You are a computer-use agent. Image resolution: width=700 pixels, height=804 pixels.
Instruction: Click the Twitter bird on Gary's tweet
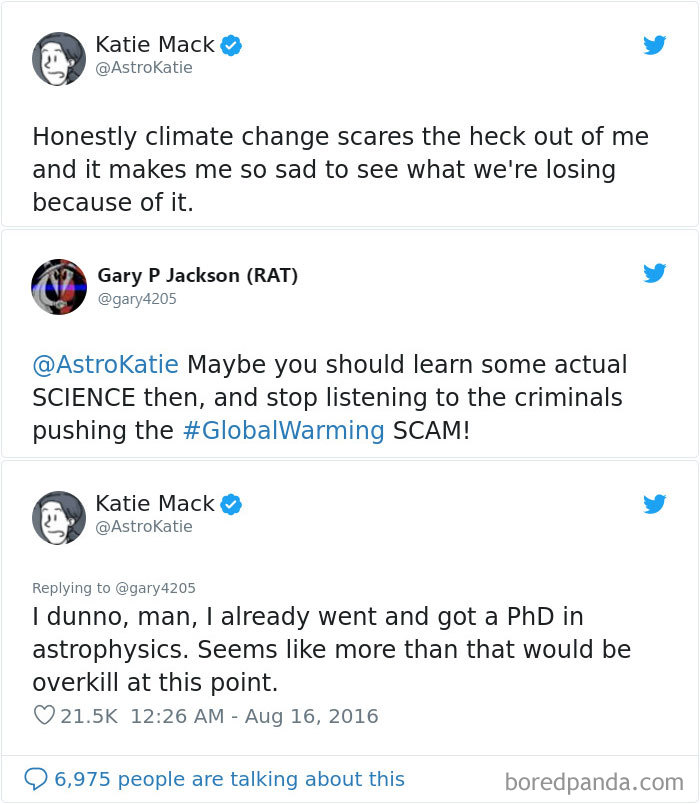click(655, 272)
